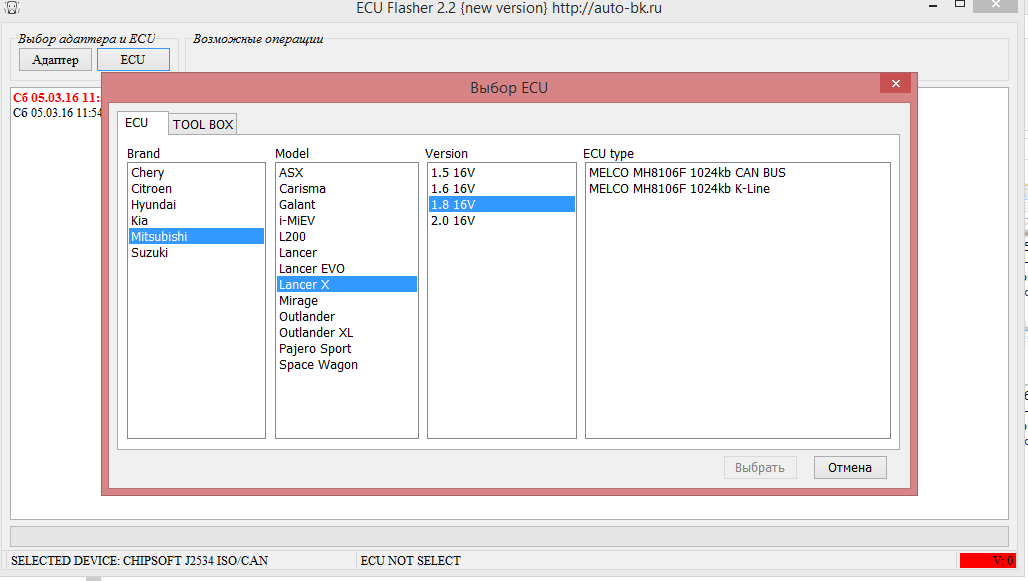Viewport: 1028px width, 581px height.
Task: Click SELECTED DEVICE: CHIPSOFT J2534 ISO/CAN status text
Action: [x=140, y=561]
